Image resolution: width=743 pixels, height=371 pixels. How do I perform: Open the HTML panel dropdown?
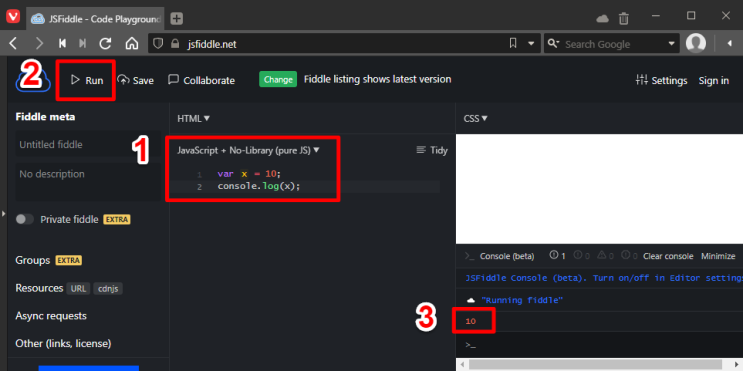(x=193, y=118)
